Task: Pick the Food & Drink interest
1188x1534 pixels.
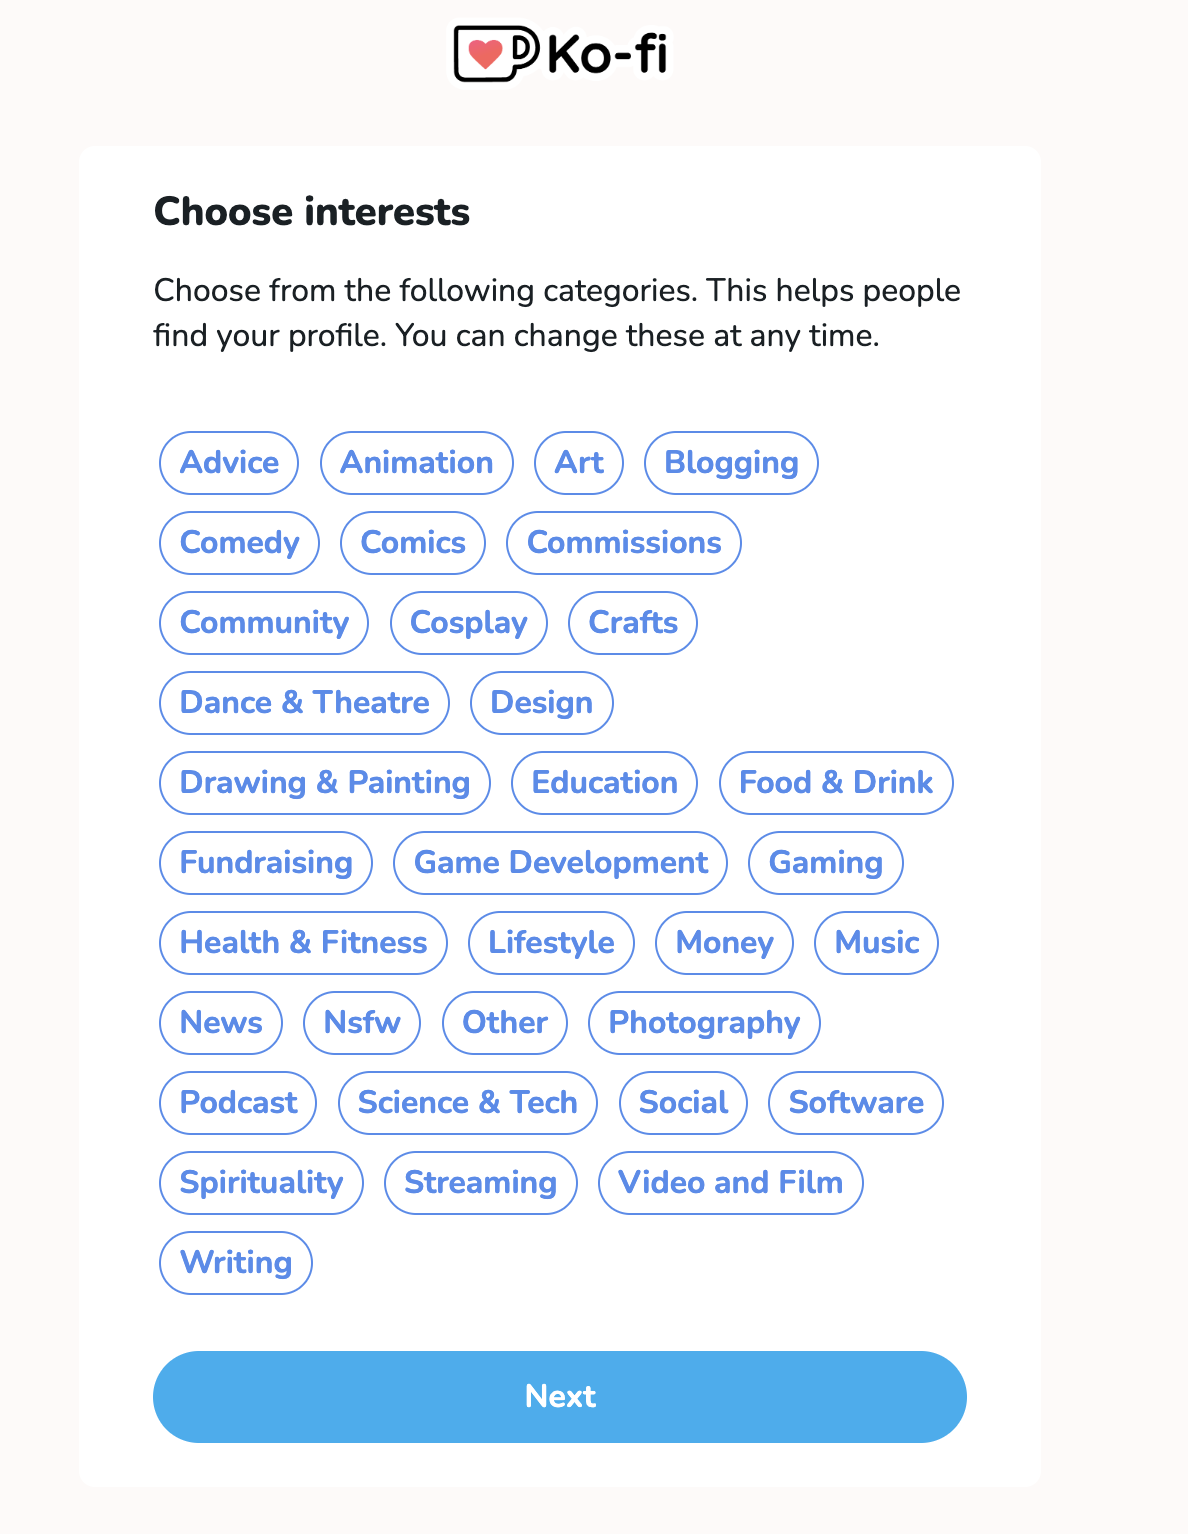Action: coord(836,782)
